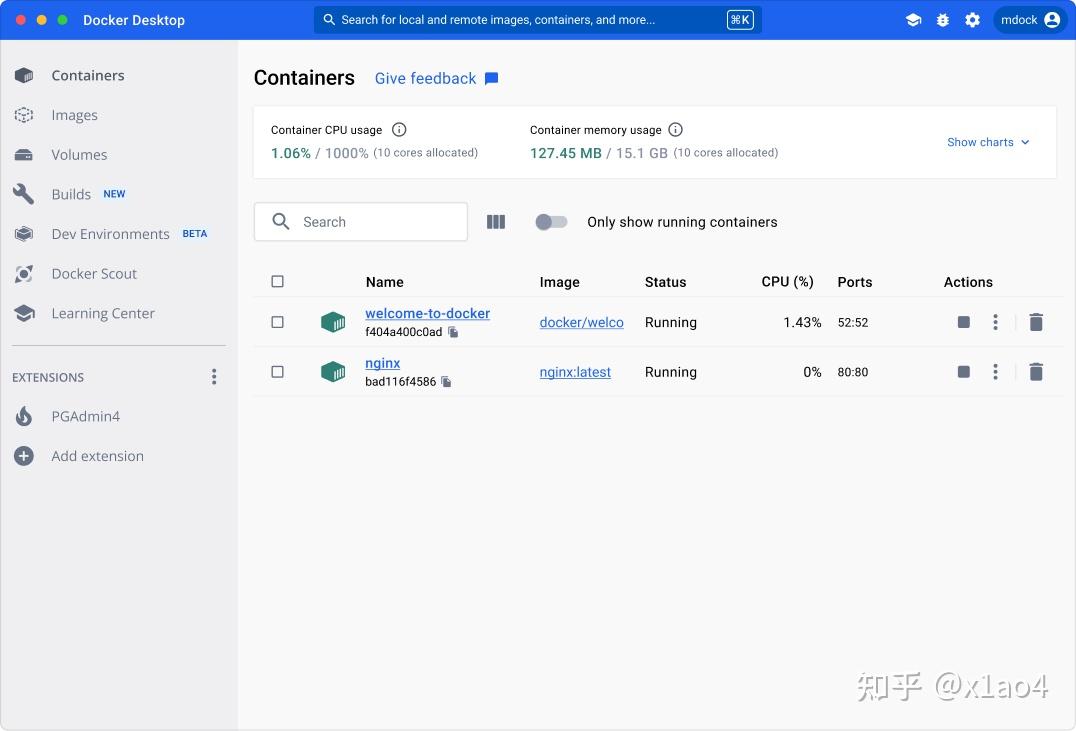Stop the nginx container
This screenshot has height=731, width=1076.
(x=963, y=371)
